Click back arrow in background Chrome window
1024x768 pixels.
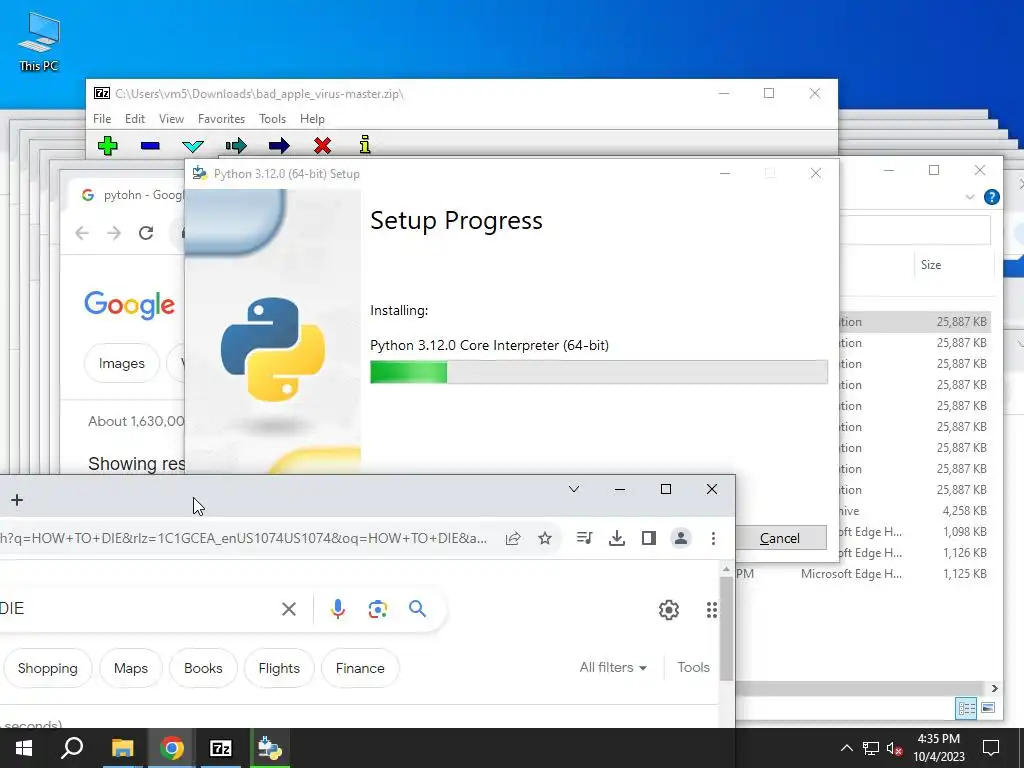click(x=82, y=233)
